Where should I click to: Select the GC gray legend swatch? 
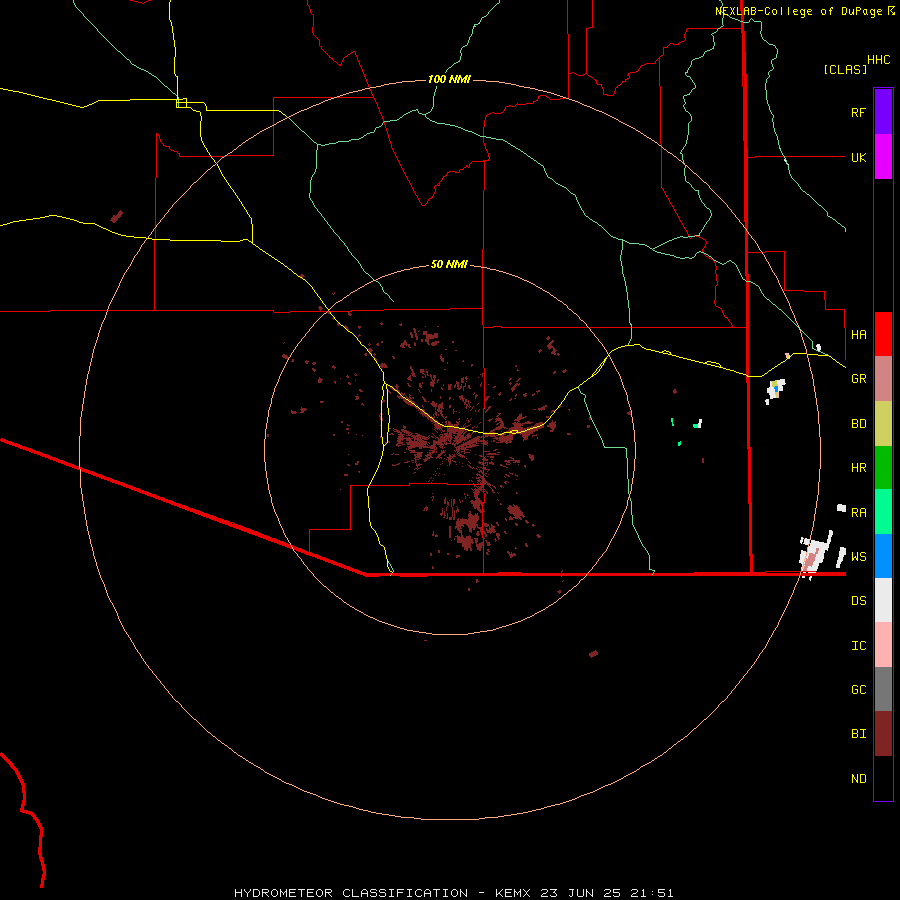(883, 689)
